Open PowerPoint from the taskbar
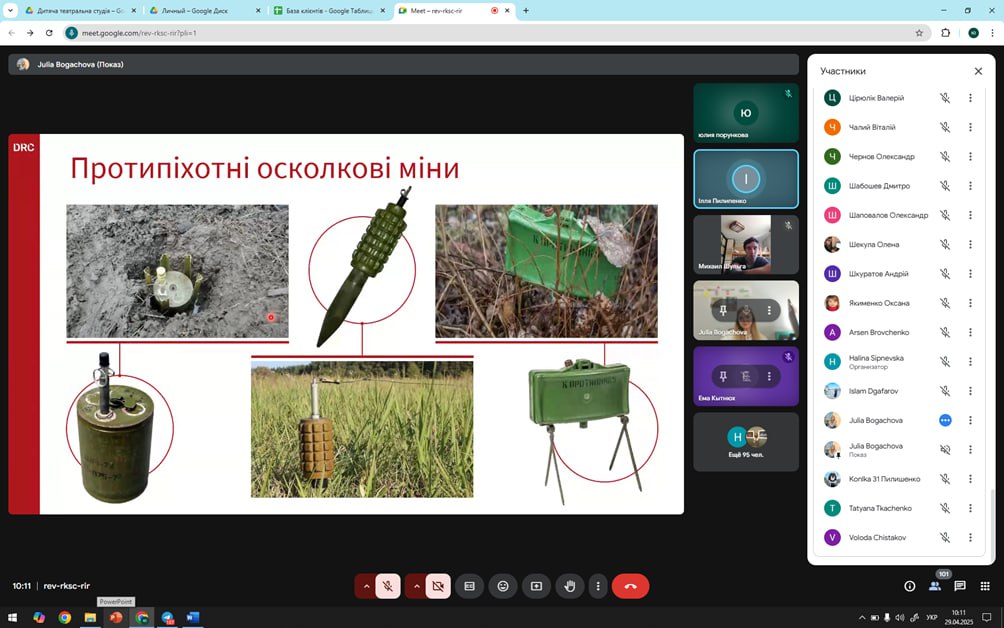Image resolution: width=1004 pixels, height=628 pixels. pyautogui.click(x=116, y=617)
